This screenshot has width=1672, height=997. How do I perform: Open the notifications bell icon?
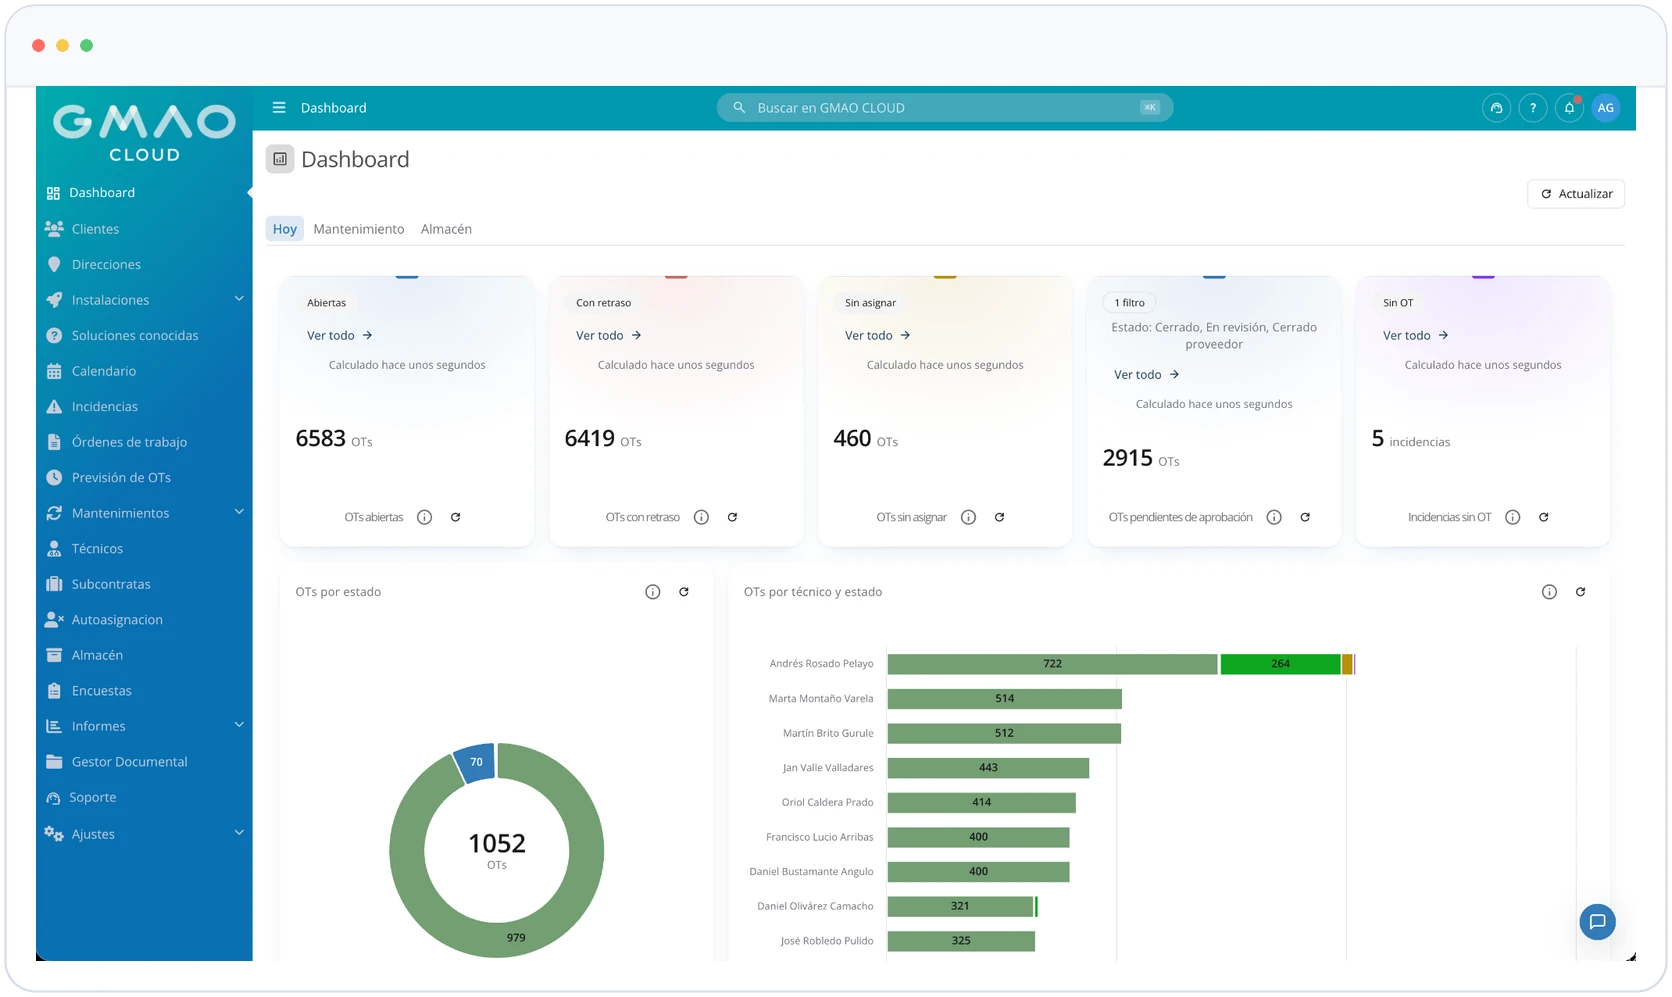1569,108
